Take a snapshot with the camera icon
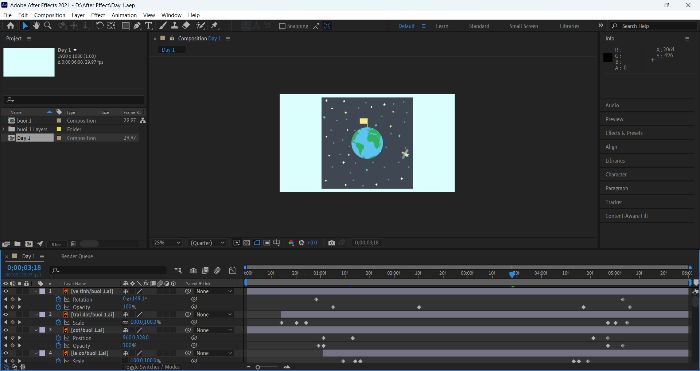 (x=331, y=243)
